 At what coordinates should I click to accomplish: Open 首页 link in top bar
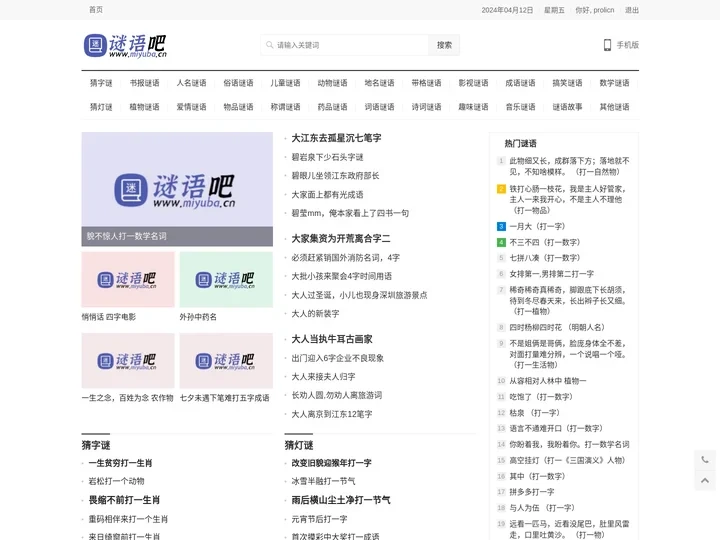pyautogui.click(x=96, y=10)
